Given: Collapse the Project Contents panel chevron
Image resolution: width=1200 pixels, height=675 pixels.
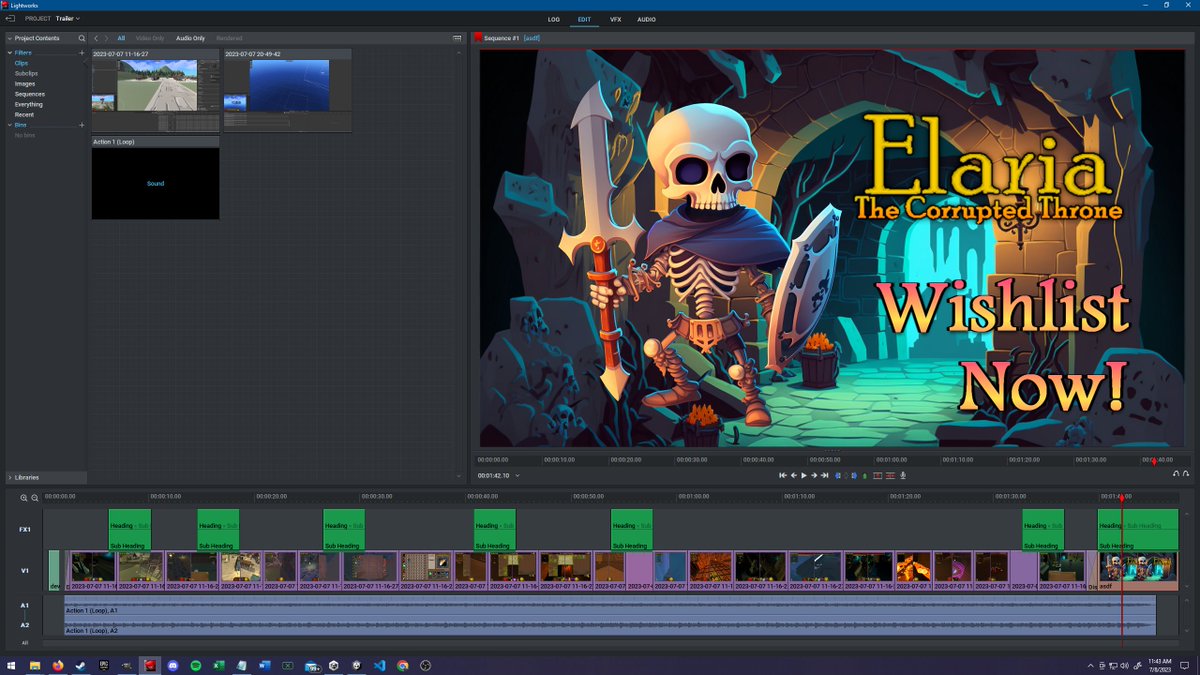Looking at the screenshot, I should (x=10, y=38).
